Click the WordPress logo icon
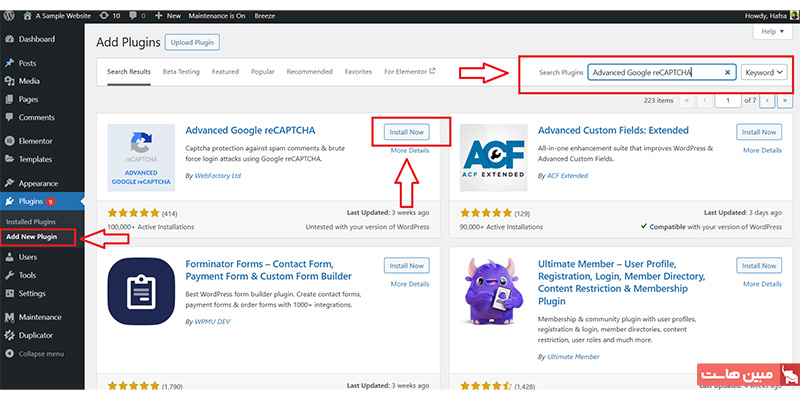Viewport: 800px width, 400px height. click(9, 16)
